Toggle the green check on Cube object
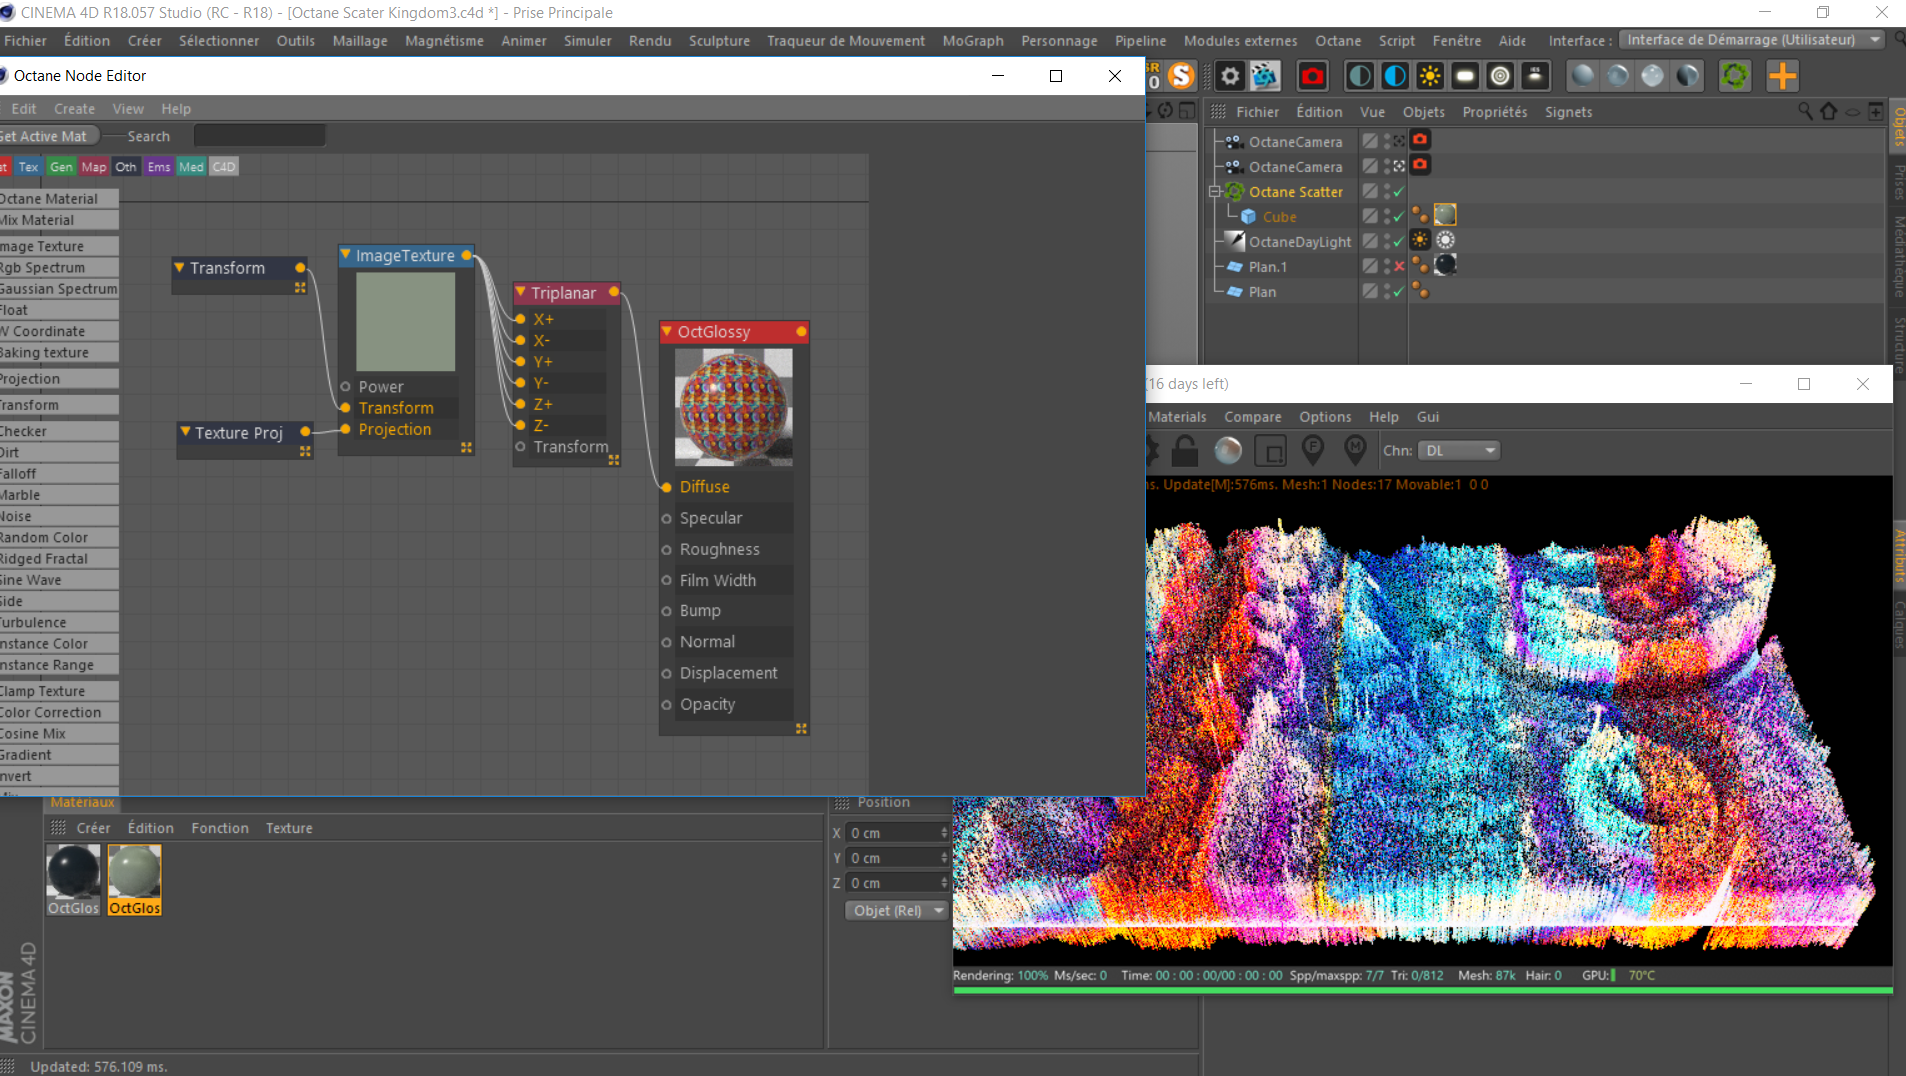The image size is (1906, 1076). (1399, 217)
